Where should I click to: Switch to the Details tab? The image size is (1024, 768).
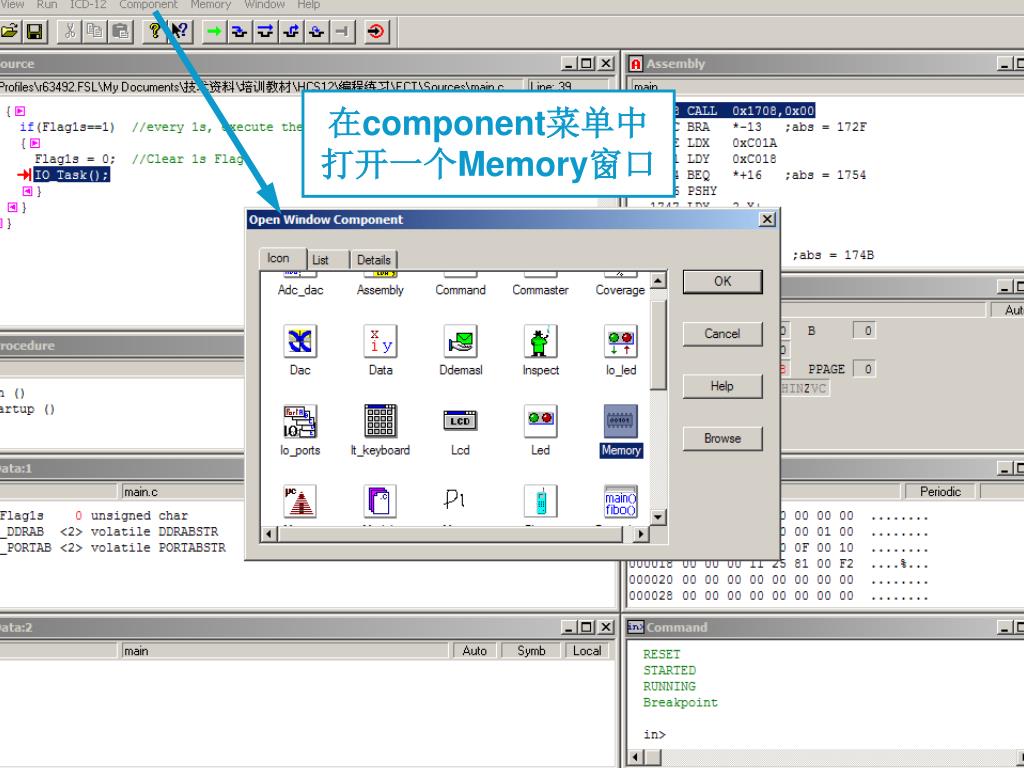click(x=374, y=260)
